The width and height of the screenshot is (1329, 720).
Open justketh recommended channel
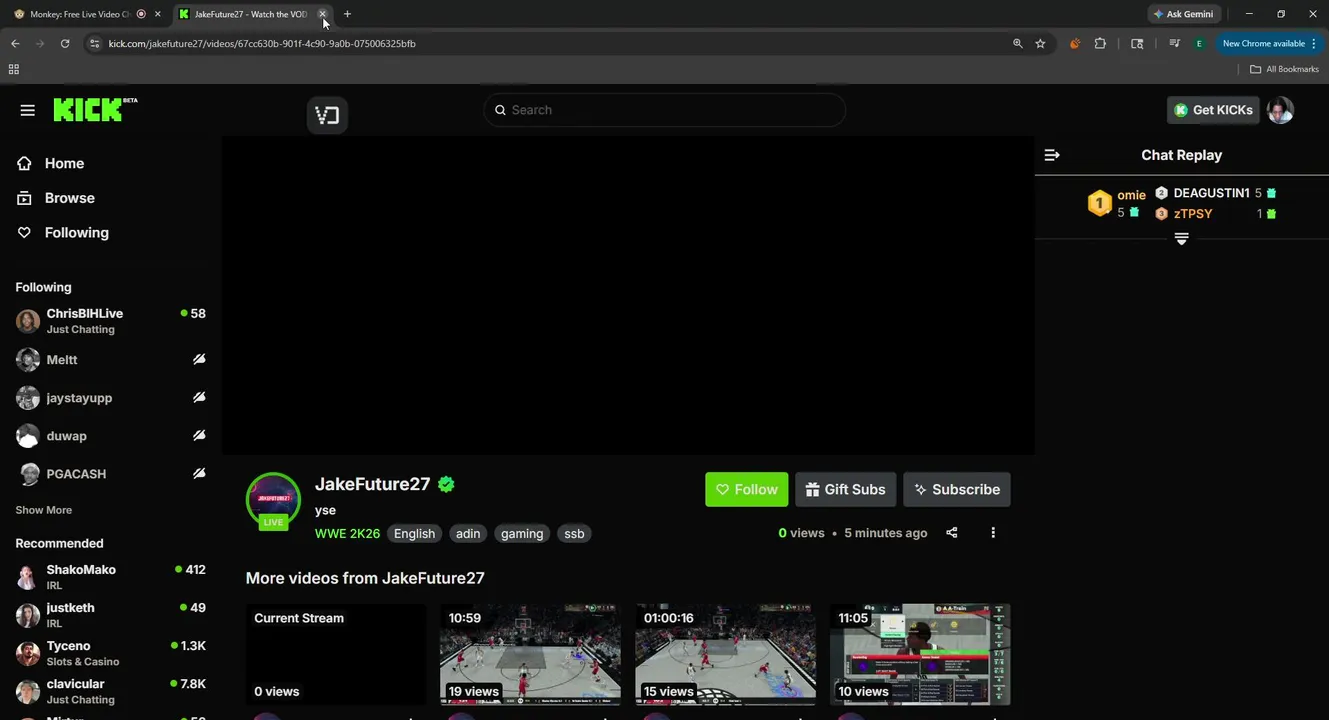tap(111, 615)
